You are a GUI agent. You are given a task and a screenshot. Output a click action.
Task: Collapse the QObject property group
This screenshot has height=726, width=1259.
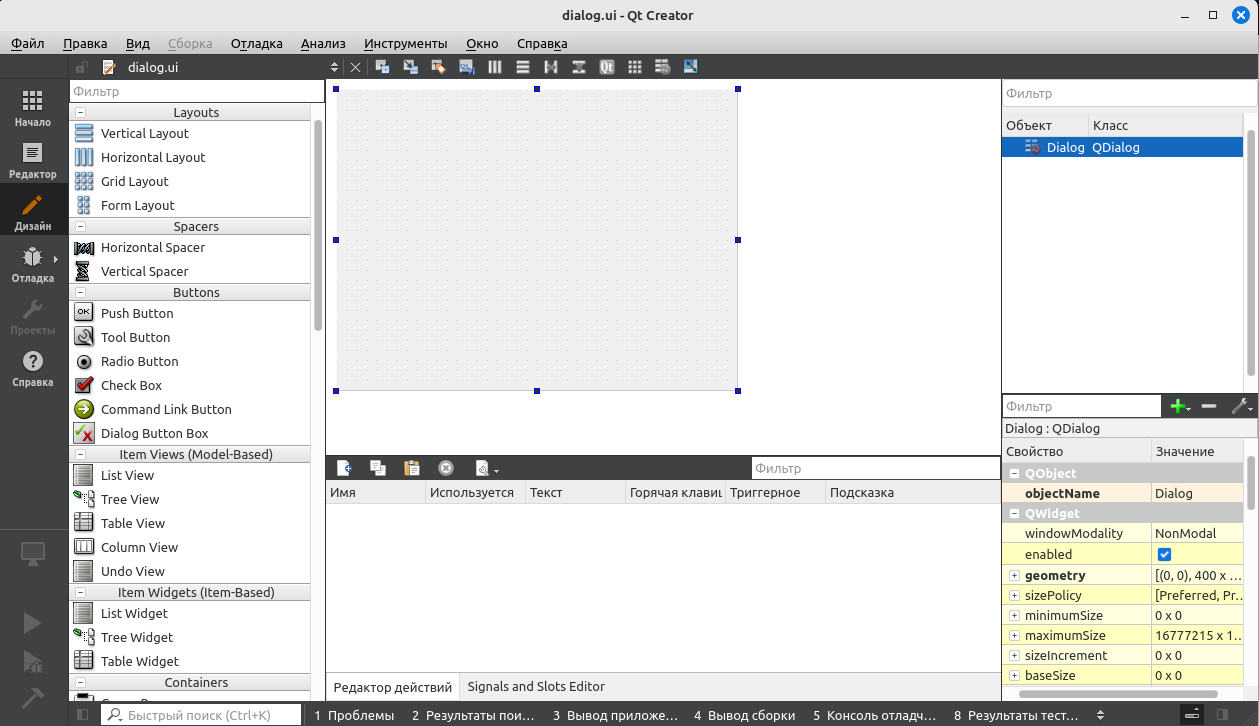(x=1014, y=473)
